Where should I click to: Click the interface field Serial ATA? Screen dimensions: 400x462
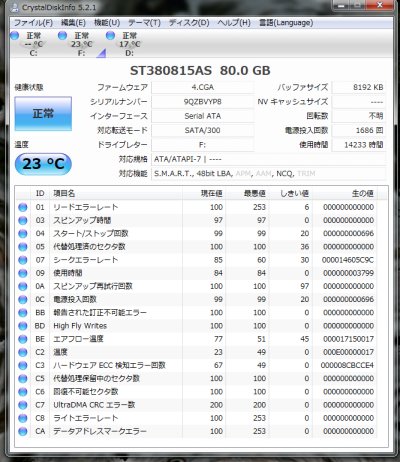point(203,116)
